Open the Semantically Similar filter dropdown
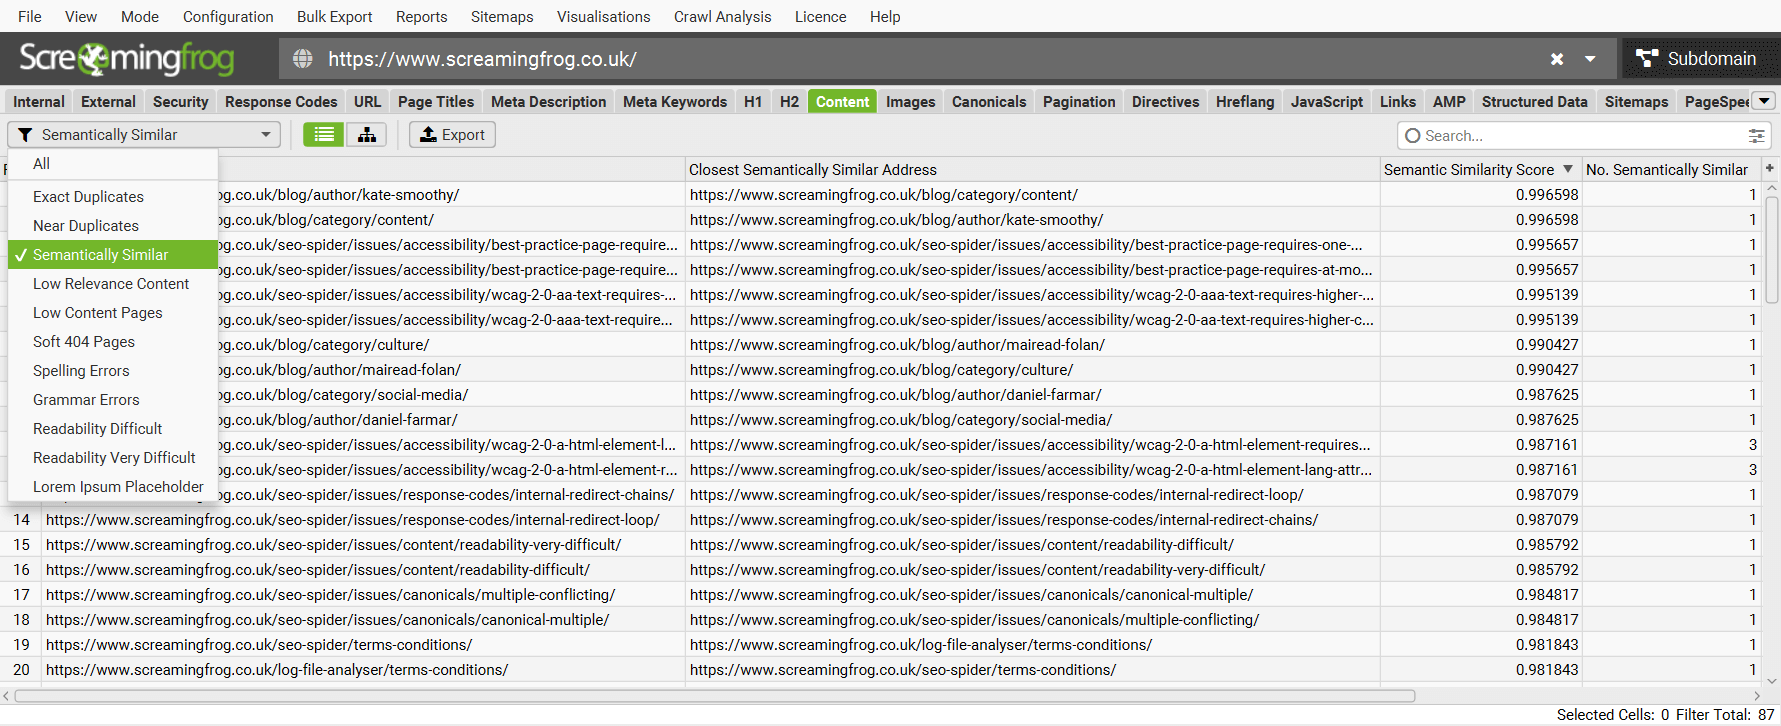Screen dimensions: 1781x726 145,135
